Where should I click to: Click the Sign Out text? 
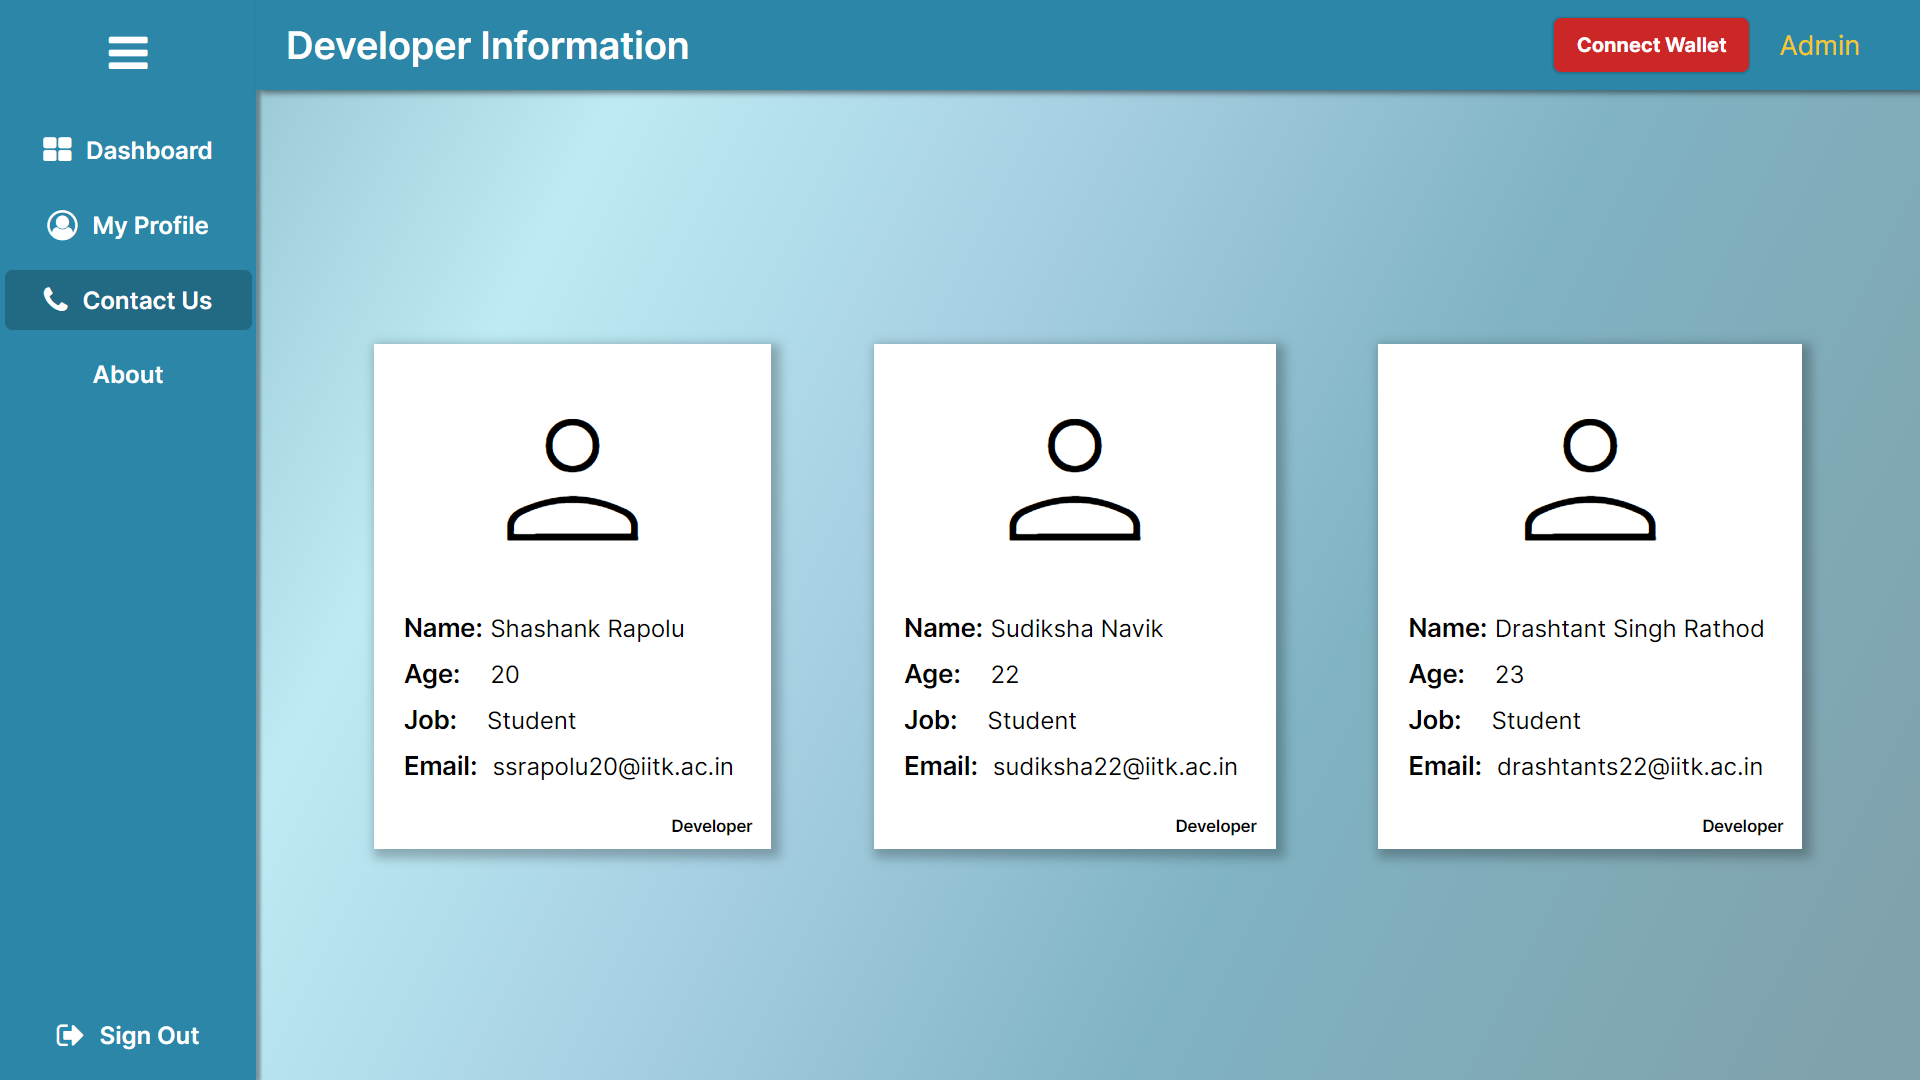click(149, 1036)
